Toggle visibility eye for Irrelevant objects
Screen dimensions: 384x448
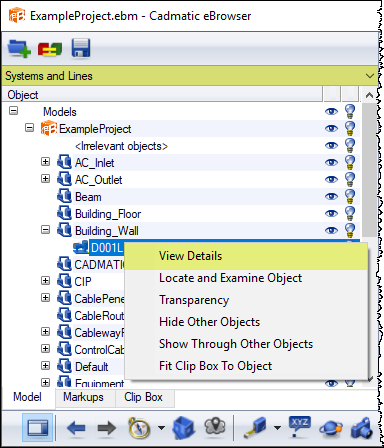[x=331, y=146]
